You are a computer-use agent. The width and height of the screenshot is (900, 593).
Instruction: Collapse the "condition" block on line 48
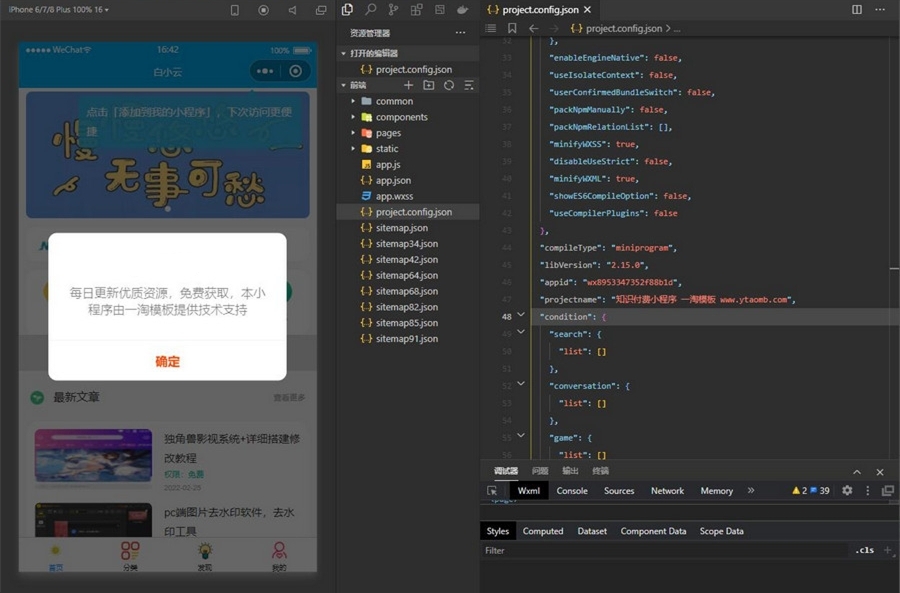[520, 316]
